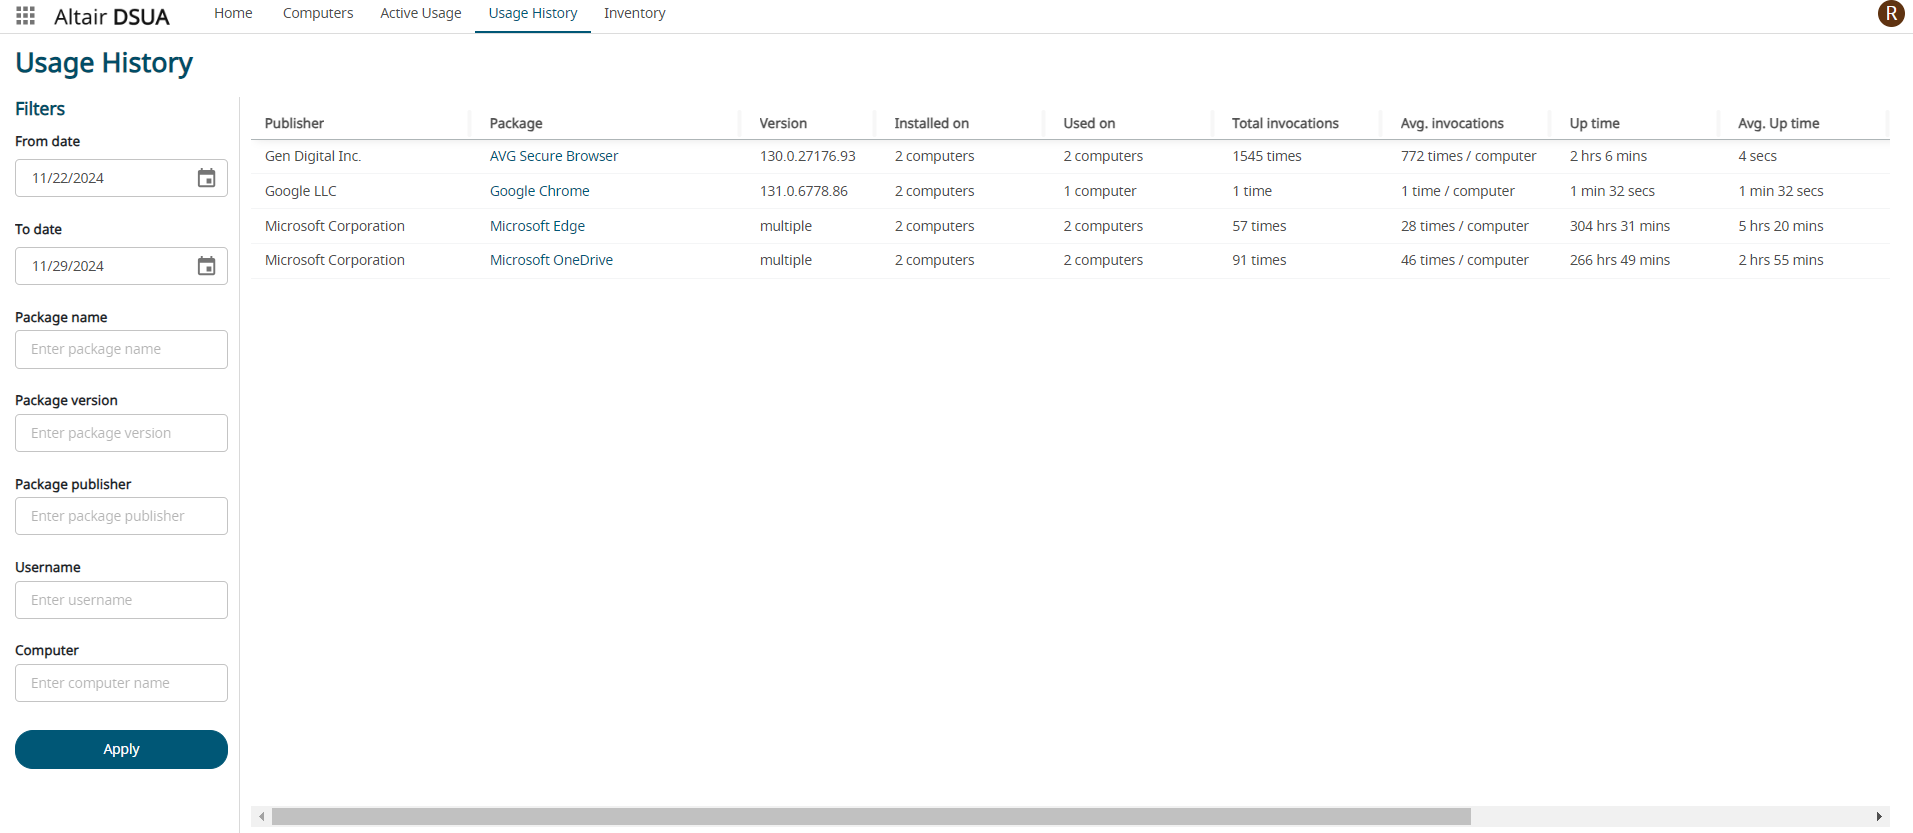The height and width of the screenshot is (833, 1913).
Task: Click the horizontal scrollbar left arrow
Action: pyautogui.click(x=262, y=817)
